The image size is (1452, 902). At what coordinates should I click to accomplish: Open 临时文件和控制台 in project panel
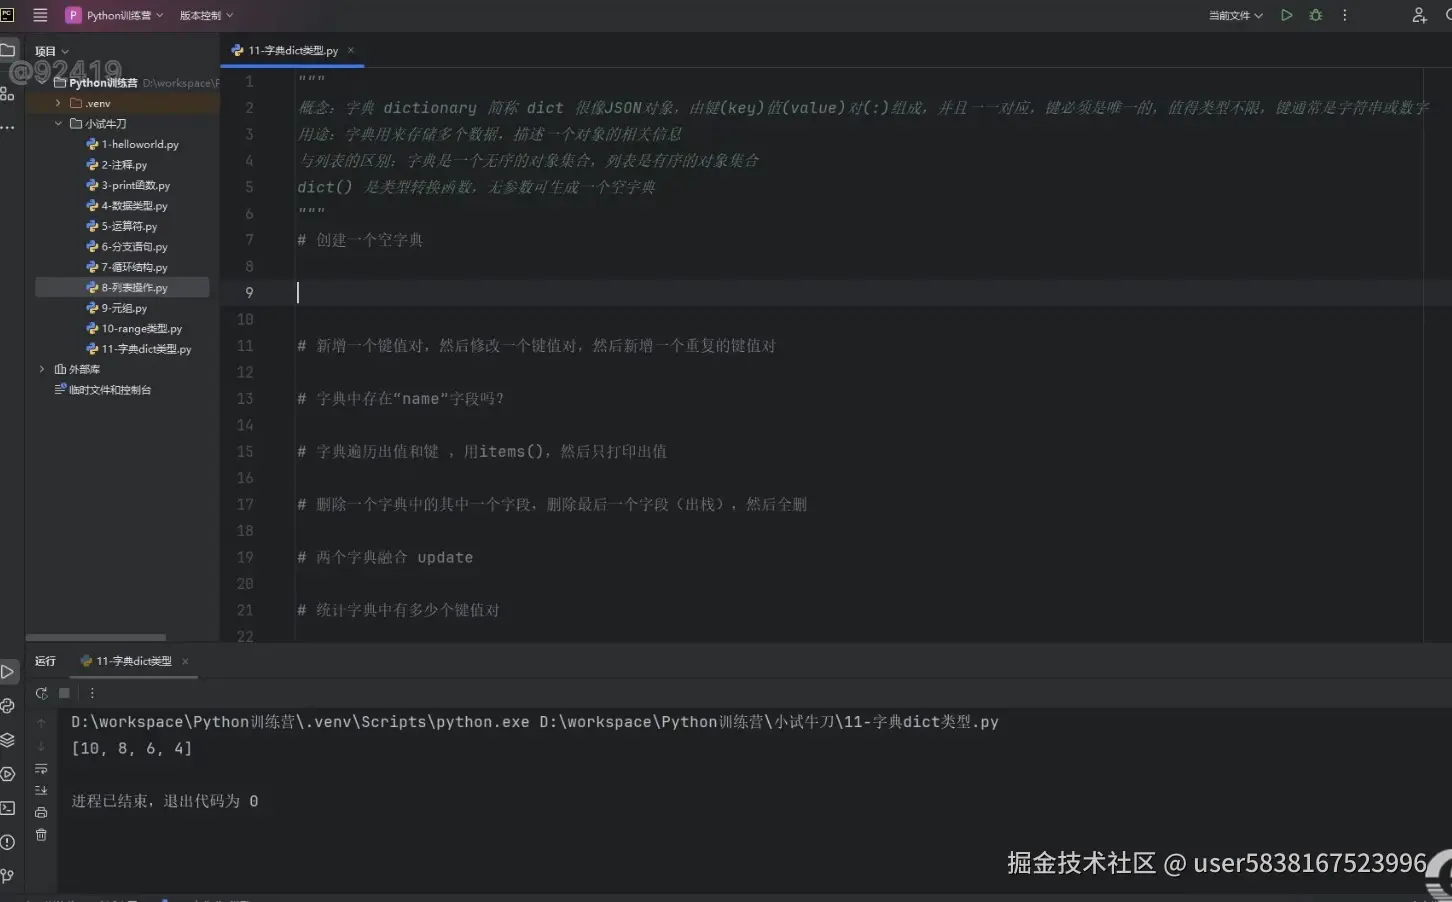tap(110, 389)
